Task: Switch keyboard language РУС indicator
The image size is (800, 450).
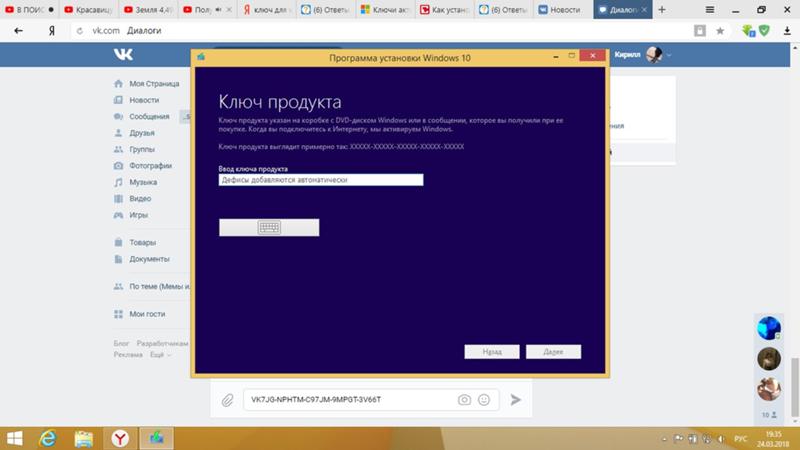Action: [740, 439]
